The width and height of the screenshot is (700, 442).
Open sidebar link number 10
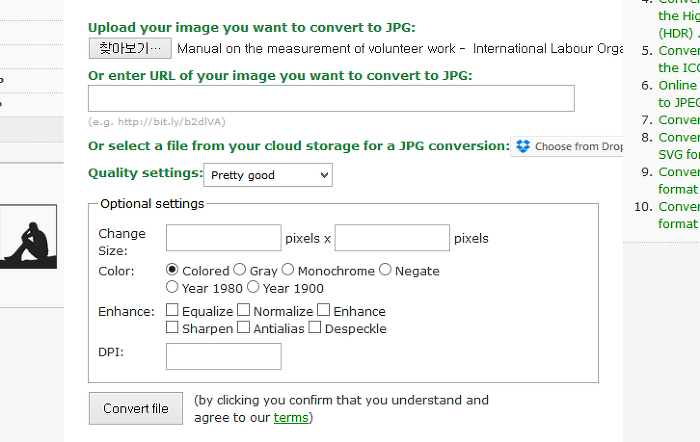(679, 215)
